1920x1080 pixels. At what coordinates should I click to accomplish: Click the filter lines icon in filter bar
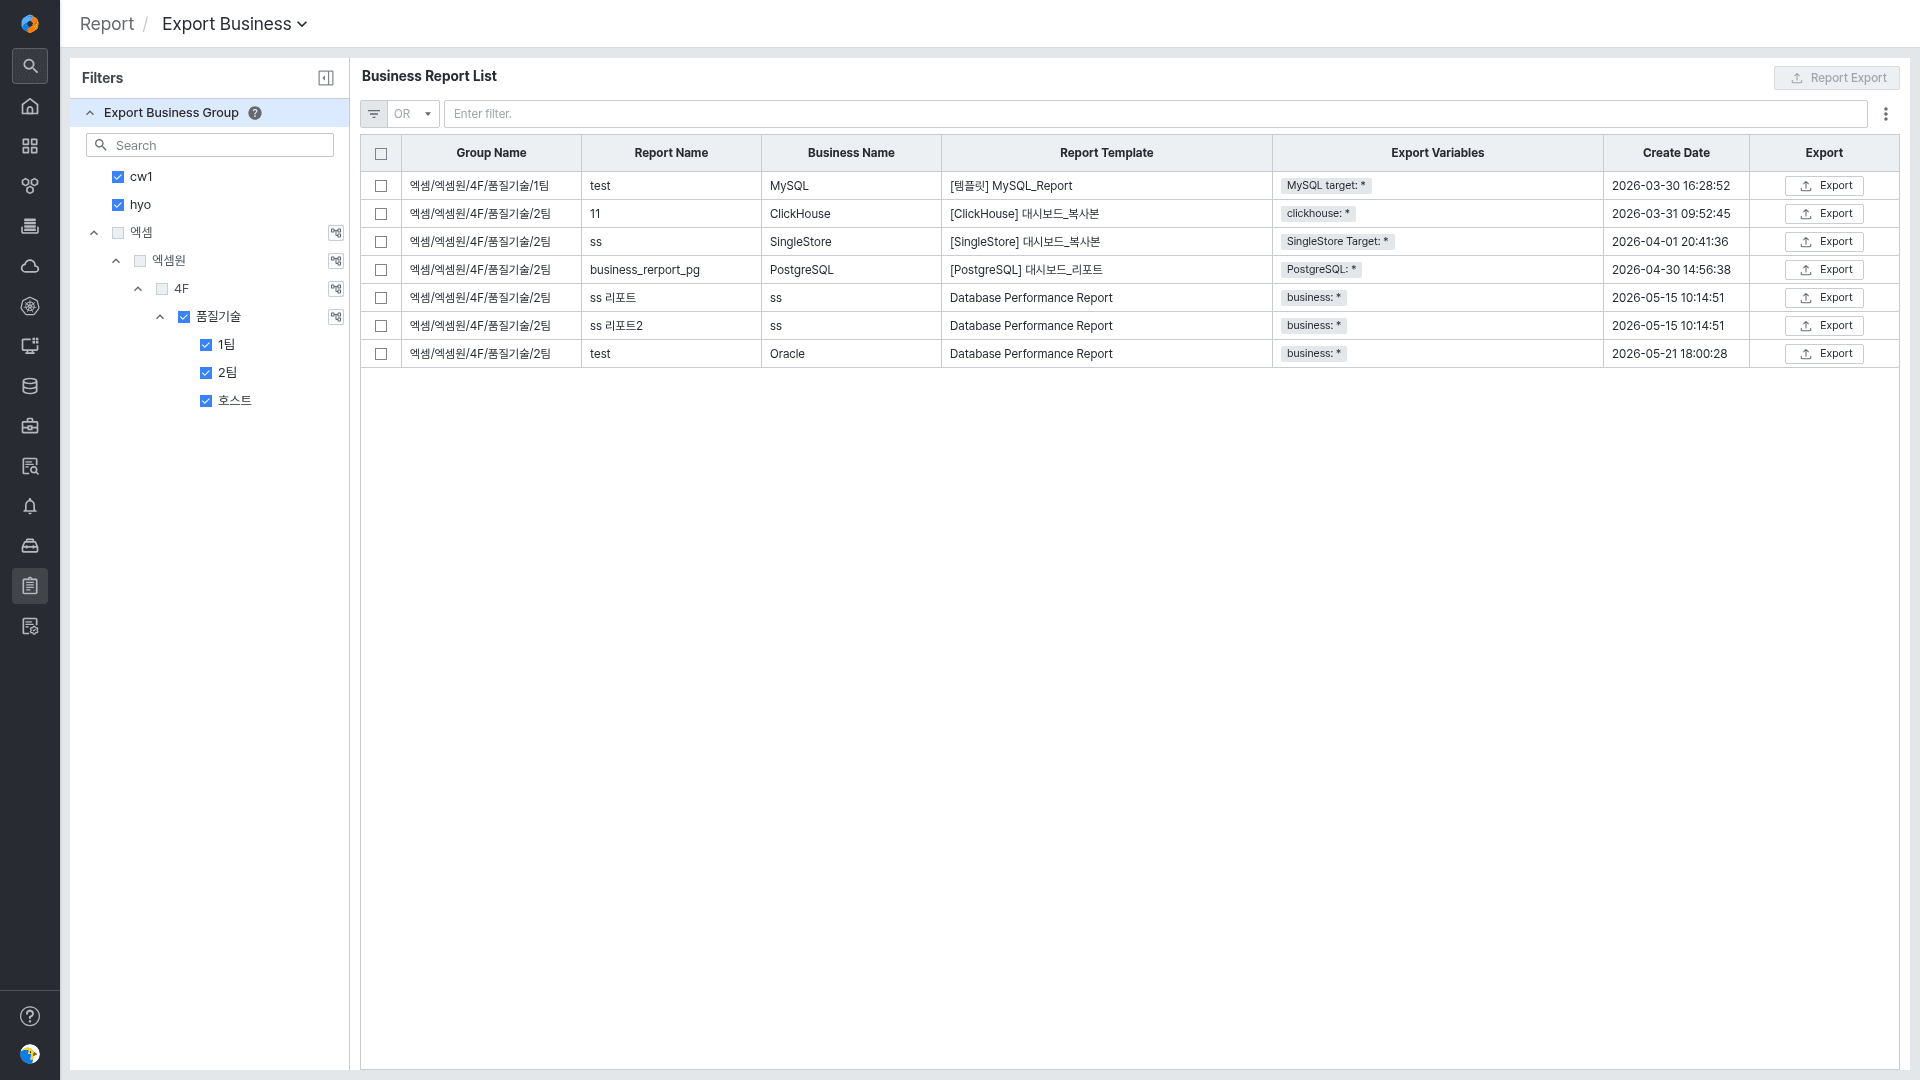click(374, 114)
